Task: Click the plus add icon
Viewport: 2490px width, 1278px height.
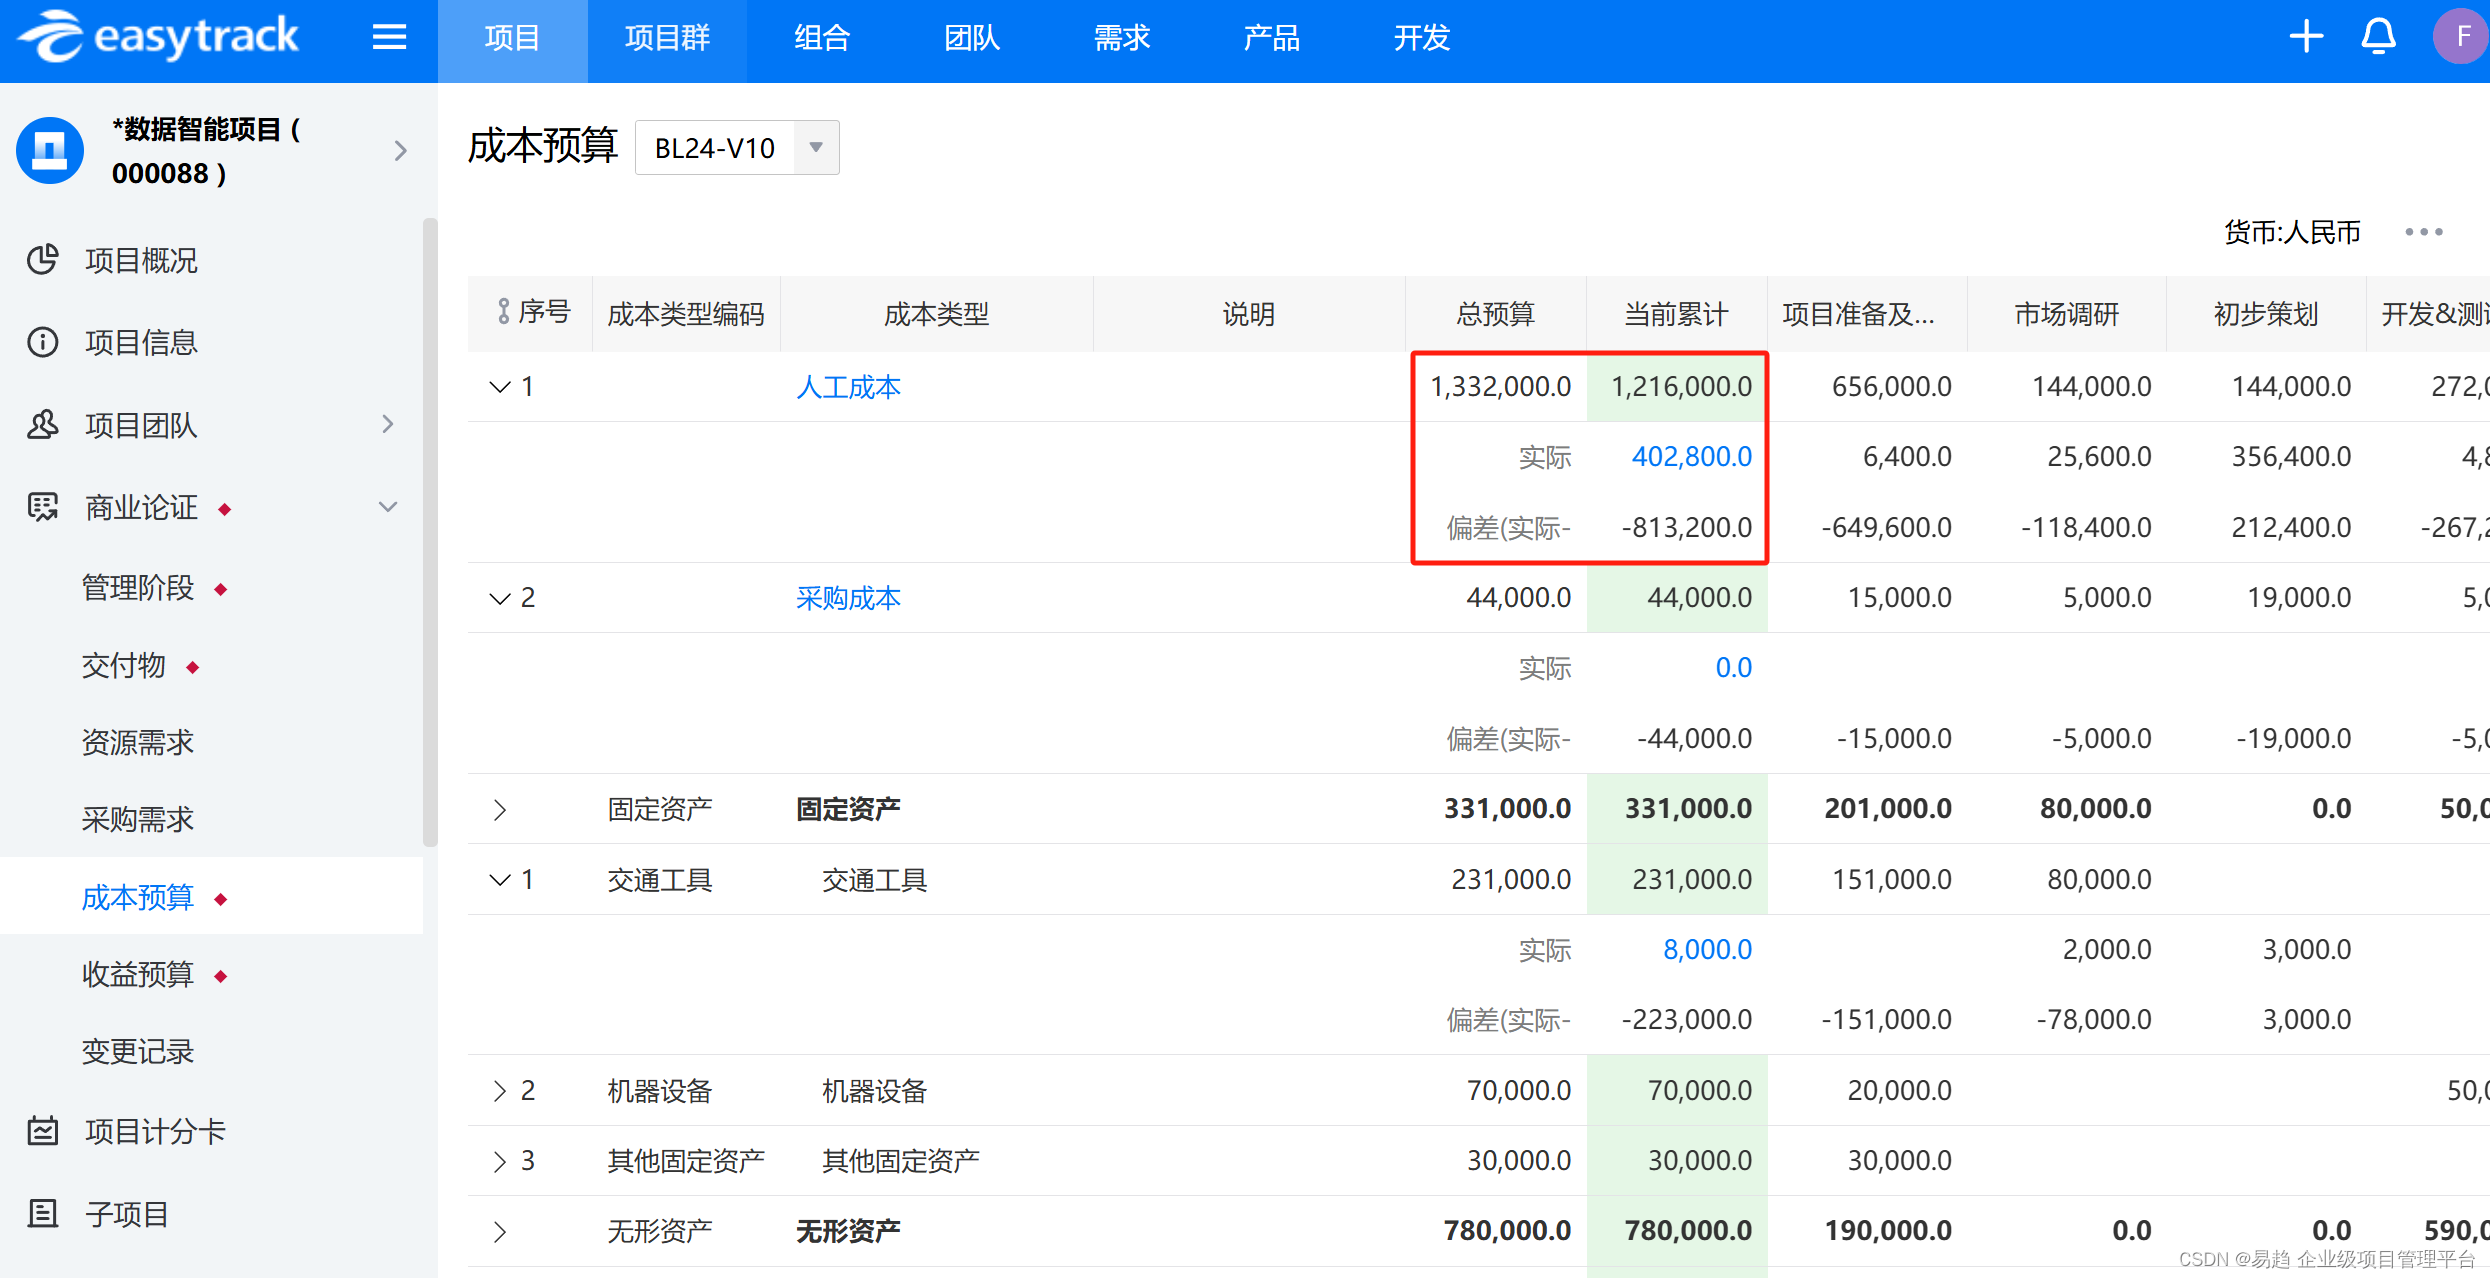Action: click(2306, 38)
